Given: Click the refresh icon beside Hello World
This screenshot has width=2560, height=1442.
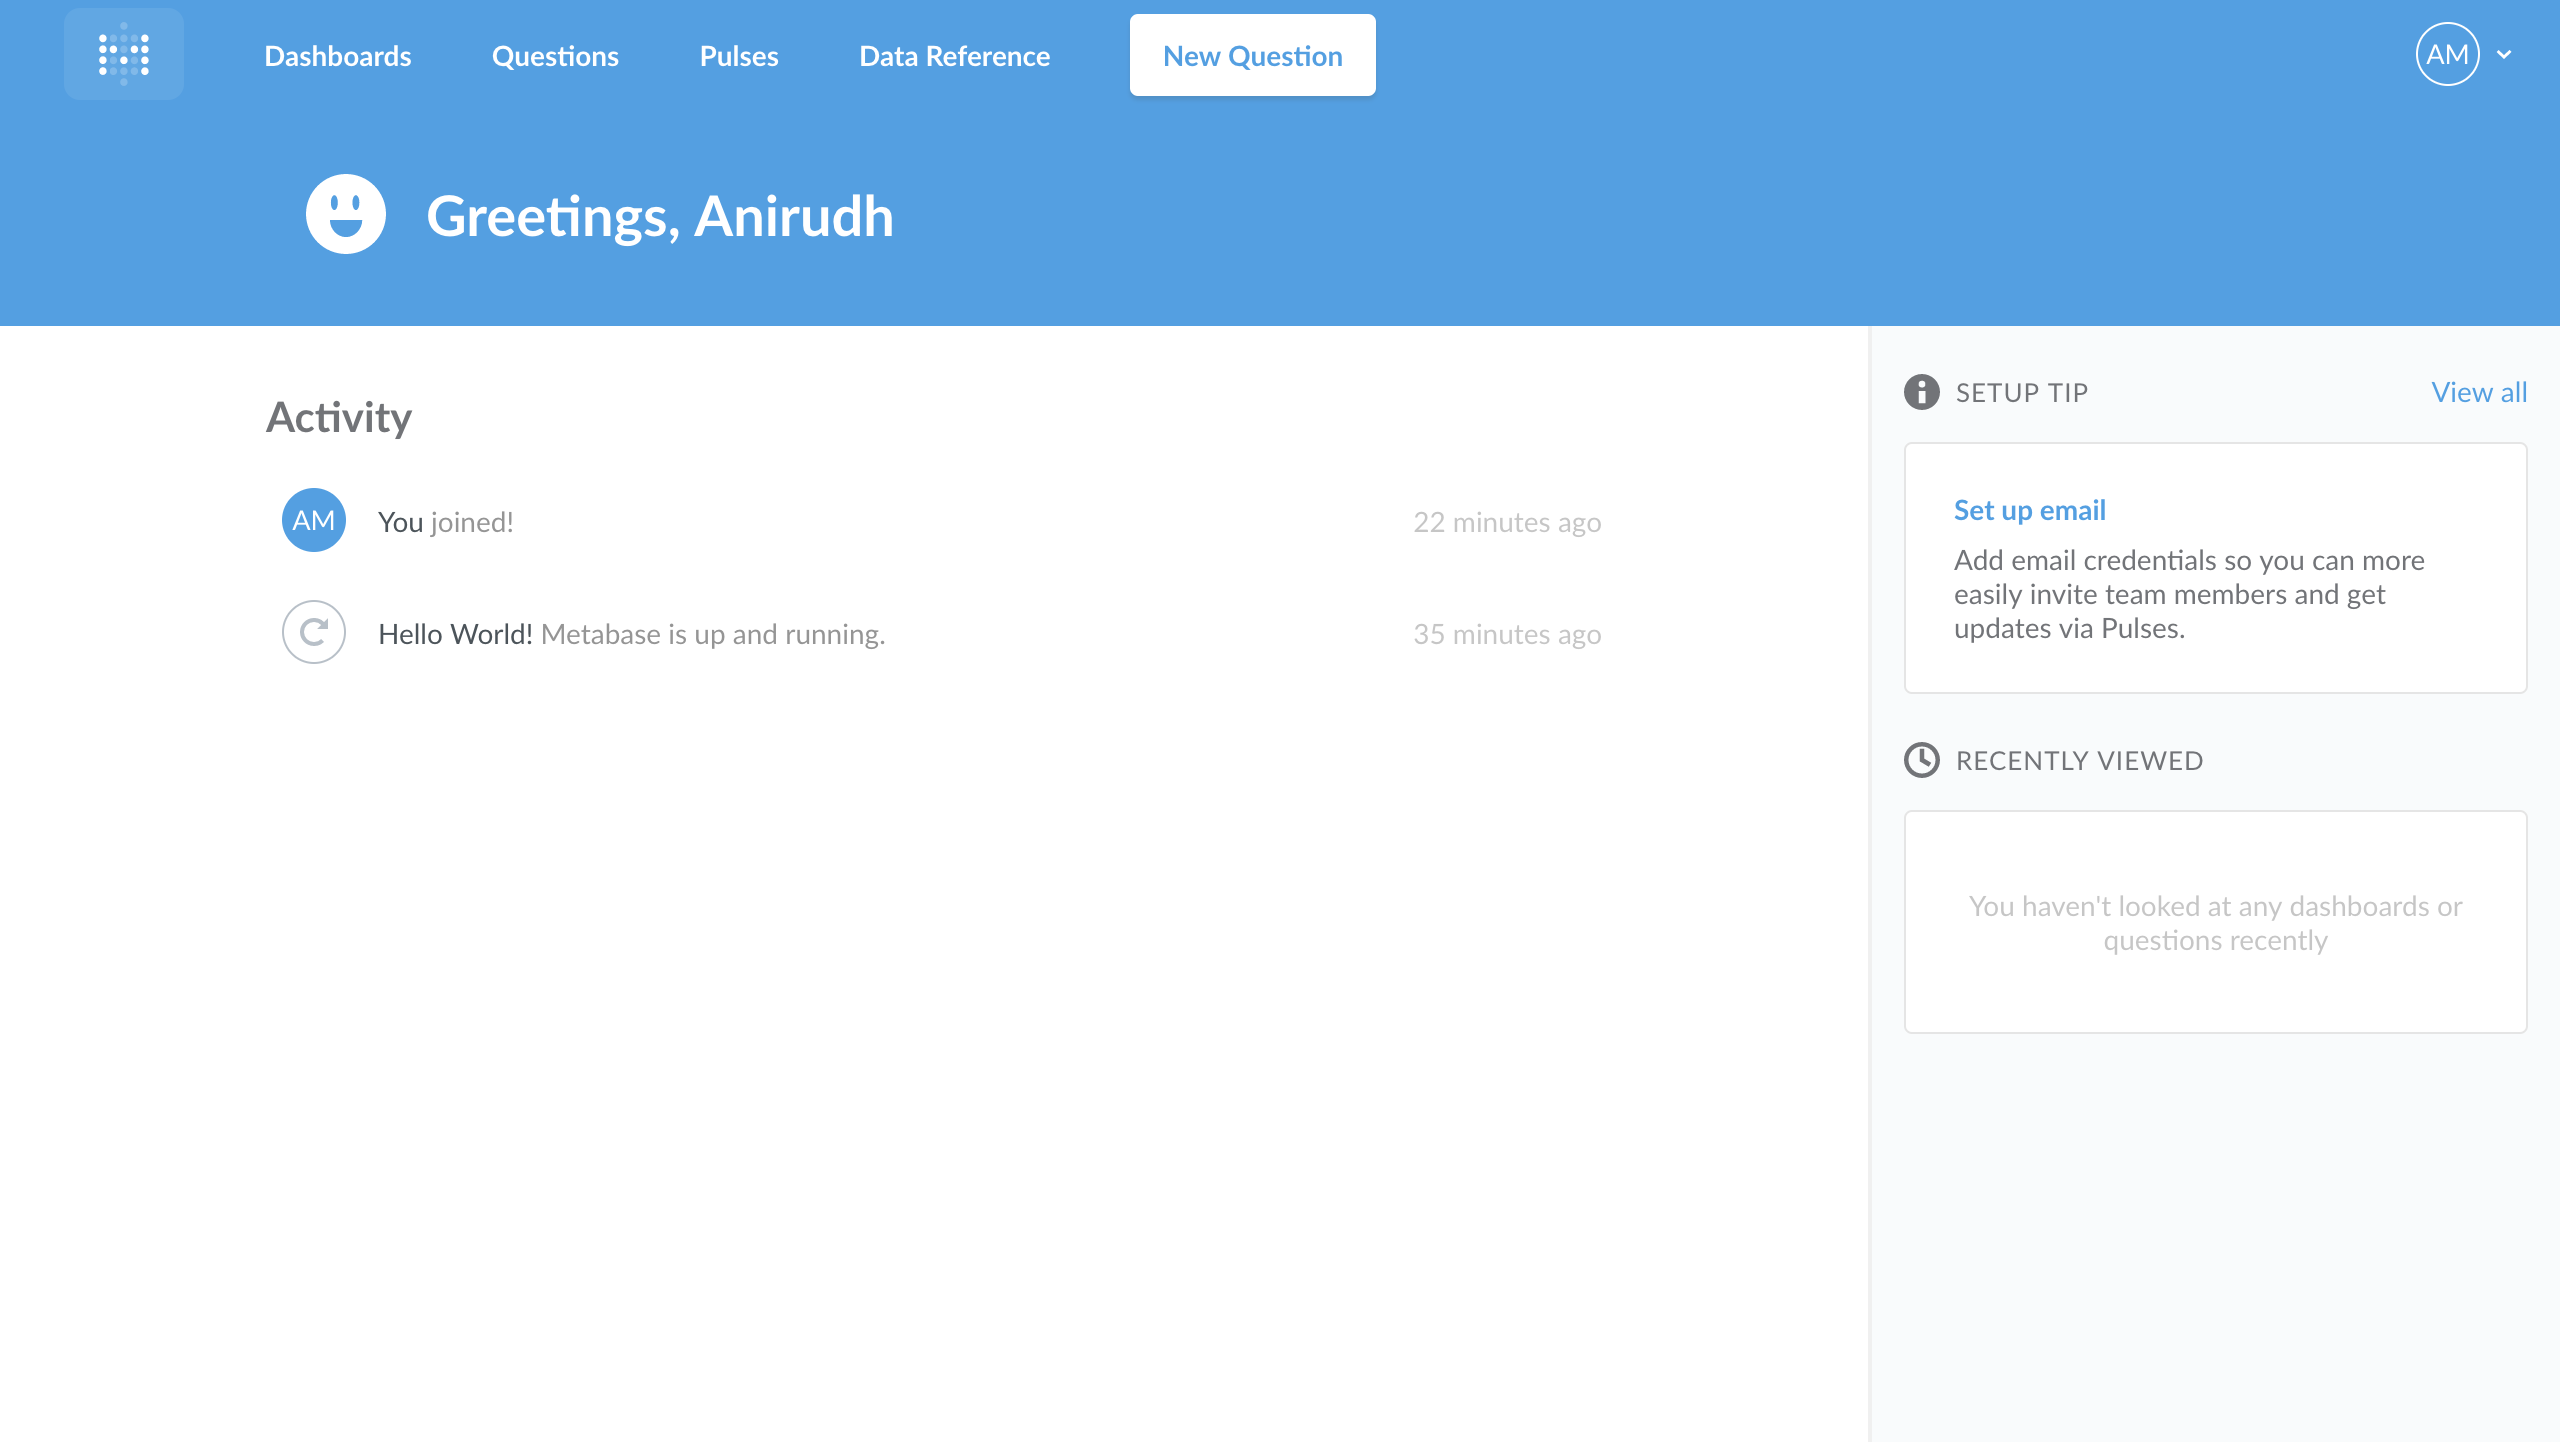Looking at the screenshot, I should click(313, 632).
